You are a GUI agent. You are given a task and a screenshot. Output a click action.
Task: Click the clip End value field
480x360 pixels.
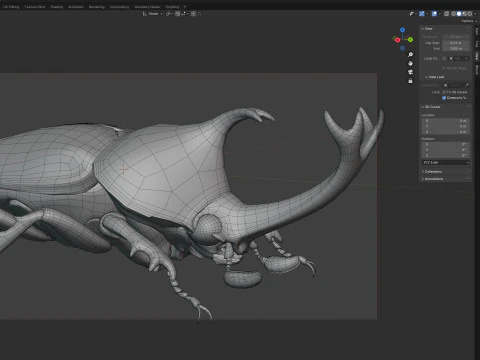pyautogui.click(x=456, y=49)
